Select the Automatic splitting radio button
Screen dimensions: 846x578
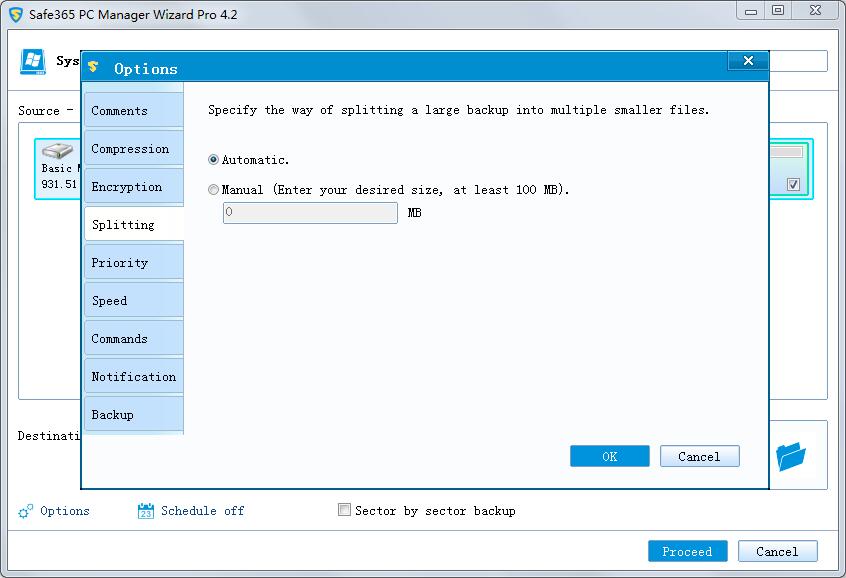[x=214, y=160]
